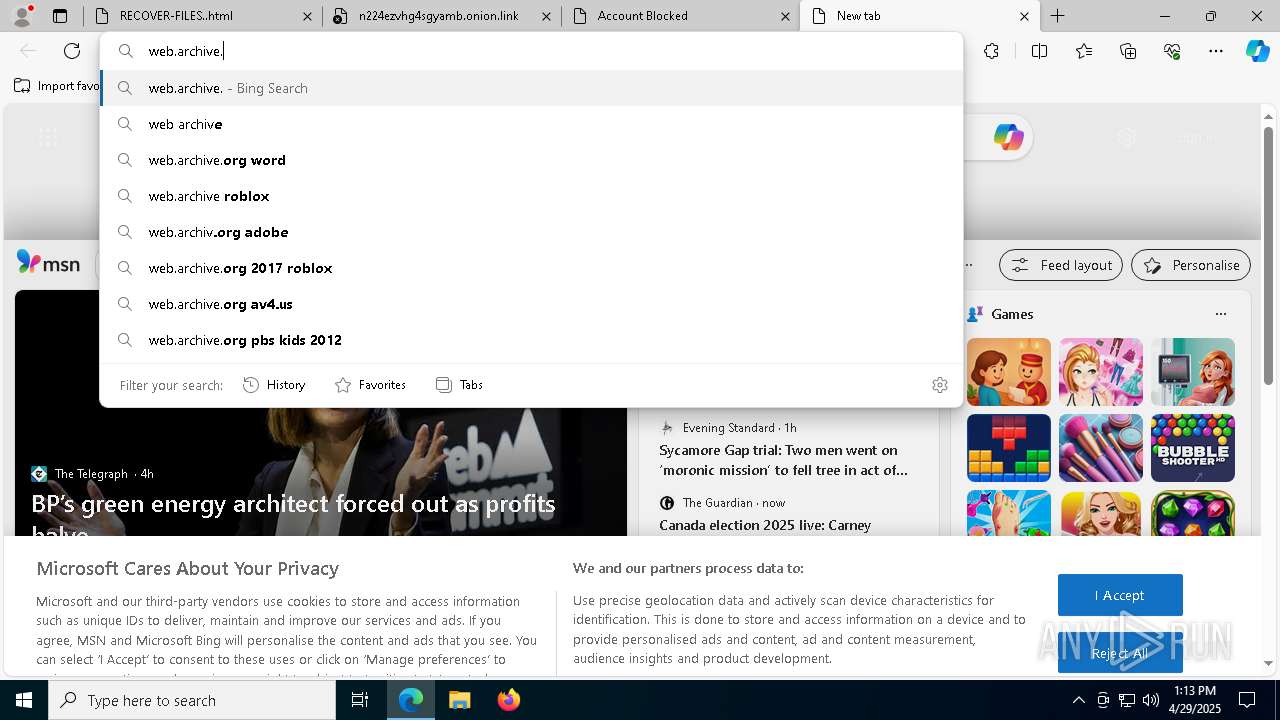Open the notification center icon
The image size is (1280, 720).
[x=1247, y=700]
